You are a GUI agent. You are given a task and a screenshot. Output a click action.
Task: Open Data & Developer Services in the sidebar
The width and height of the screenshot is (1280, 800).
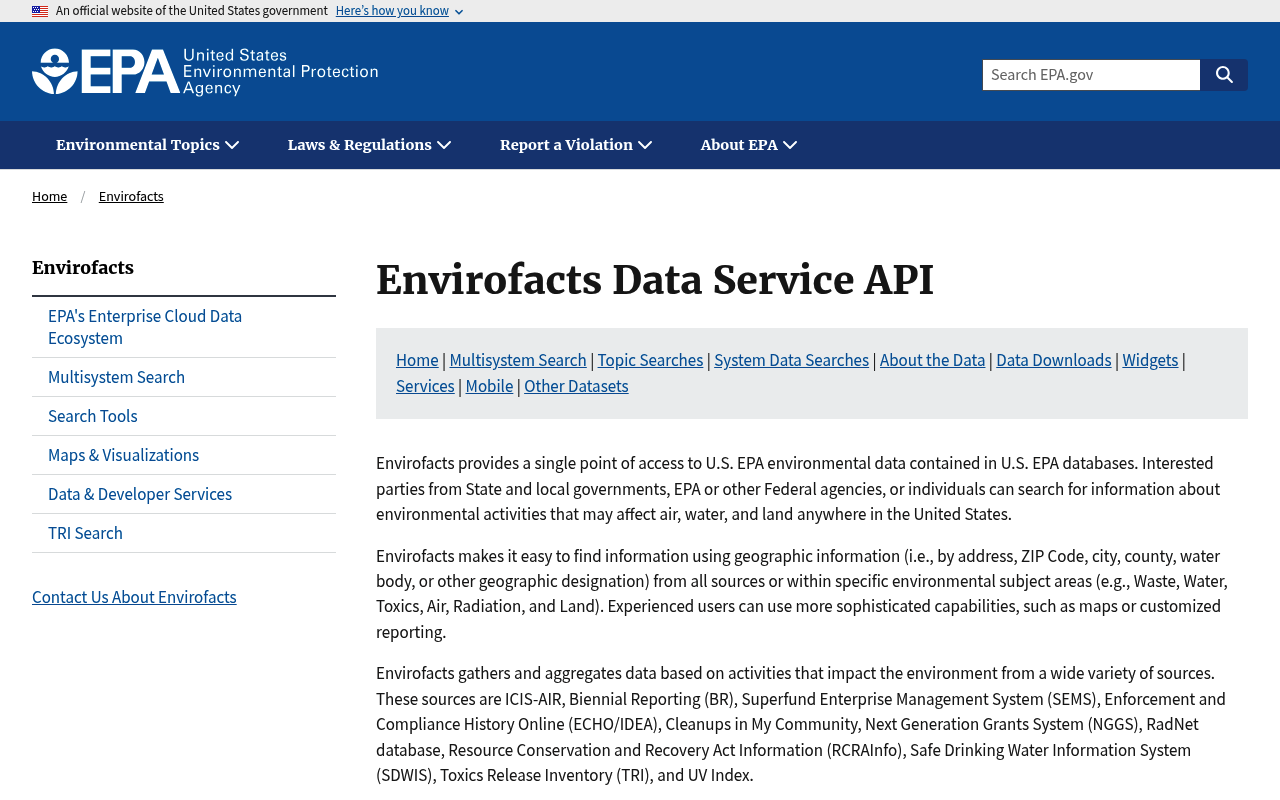pyautogui.click(x=184, y=494)
